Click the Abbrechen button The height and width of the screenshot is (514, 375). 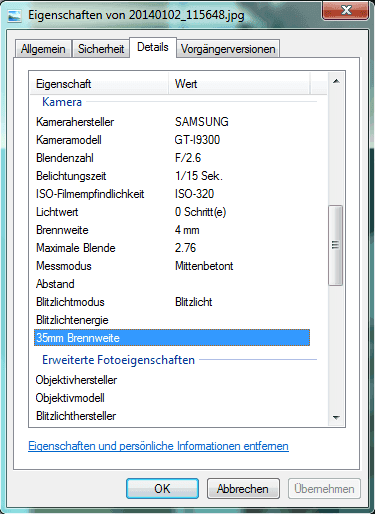click(x=243, y=489)
